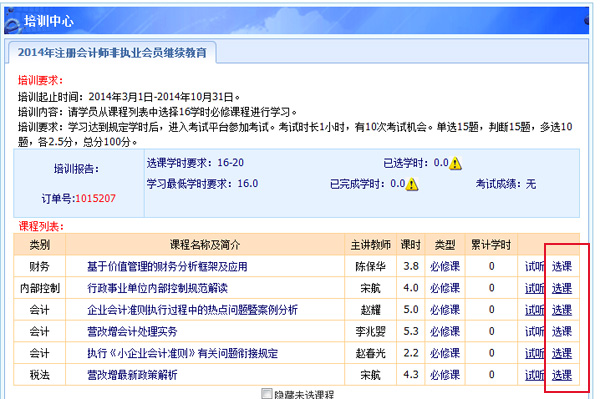The width and height of the screenshot is (600, 399).
Task: Click the warning icon beside 已完成学时
Action: point(412,184)
